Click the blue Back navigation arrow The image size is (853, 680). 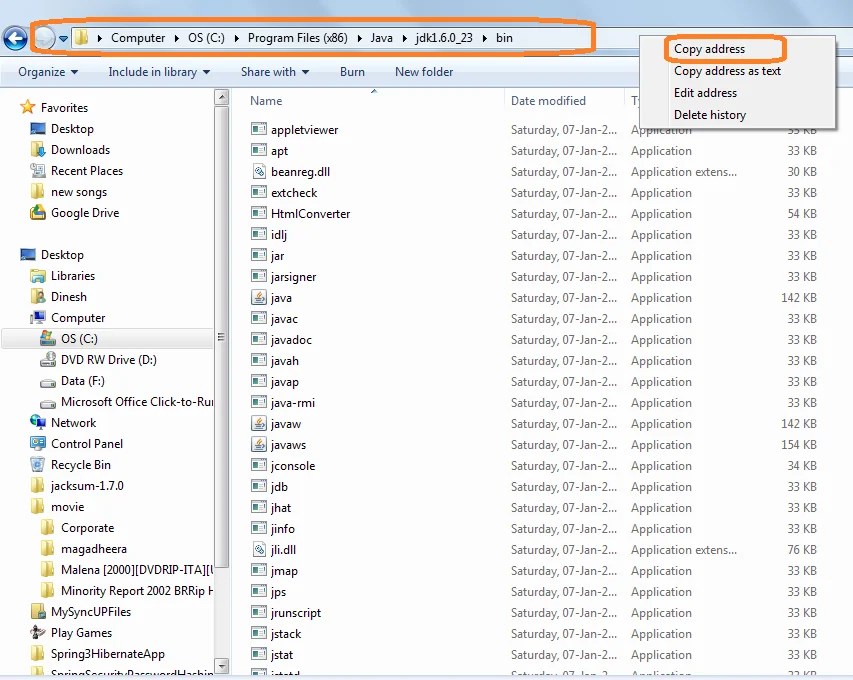click(15, 39)
